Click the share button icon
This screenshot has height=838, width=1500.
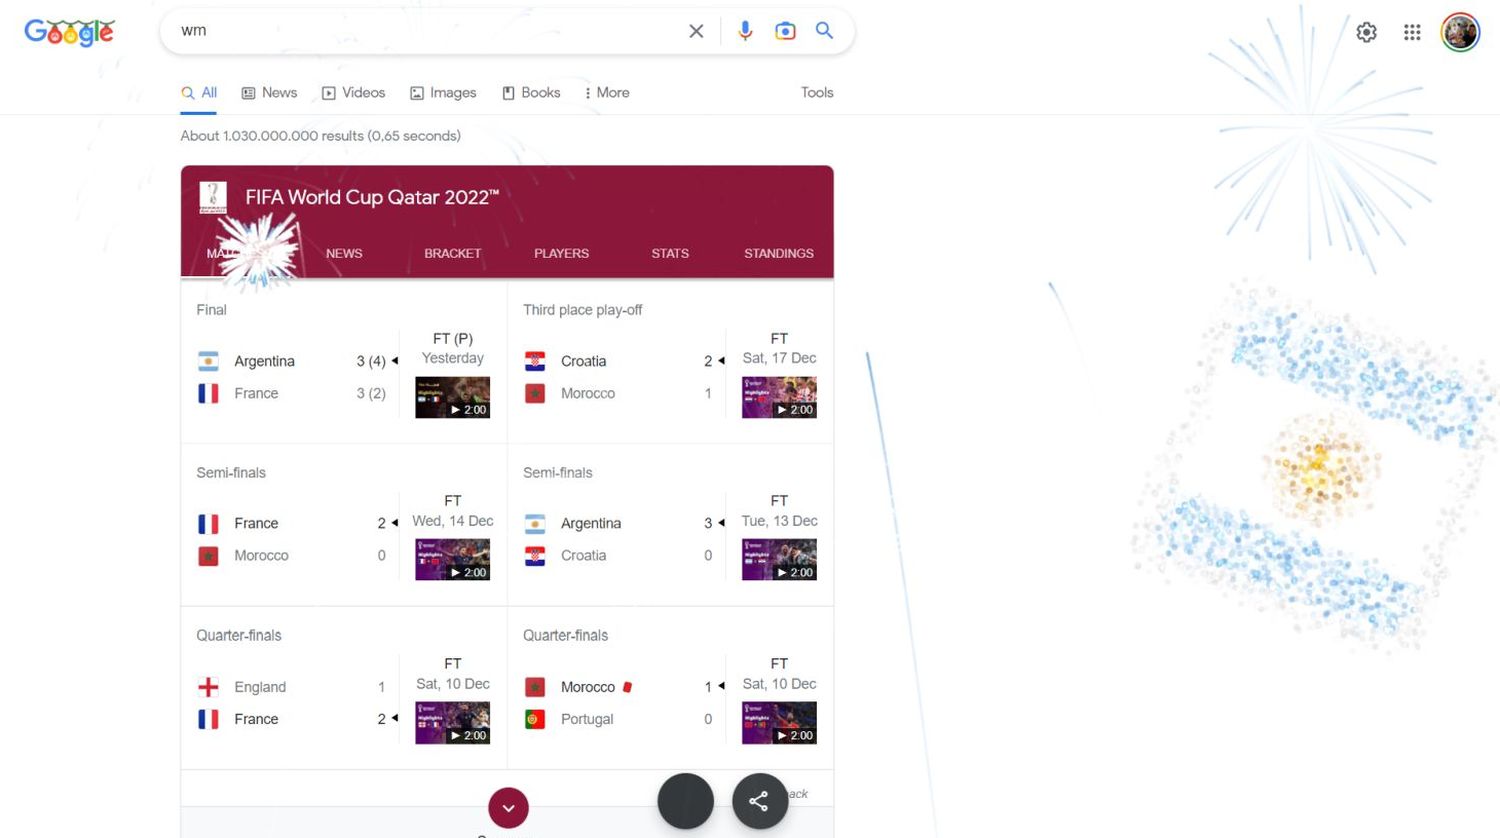click(x=759, y=801)
